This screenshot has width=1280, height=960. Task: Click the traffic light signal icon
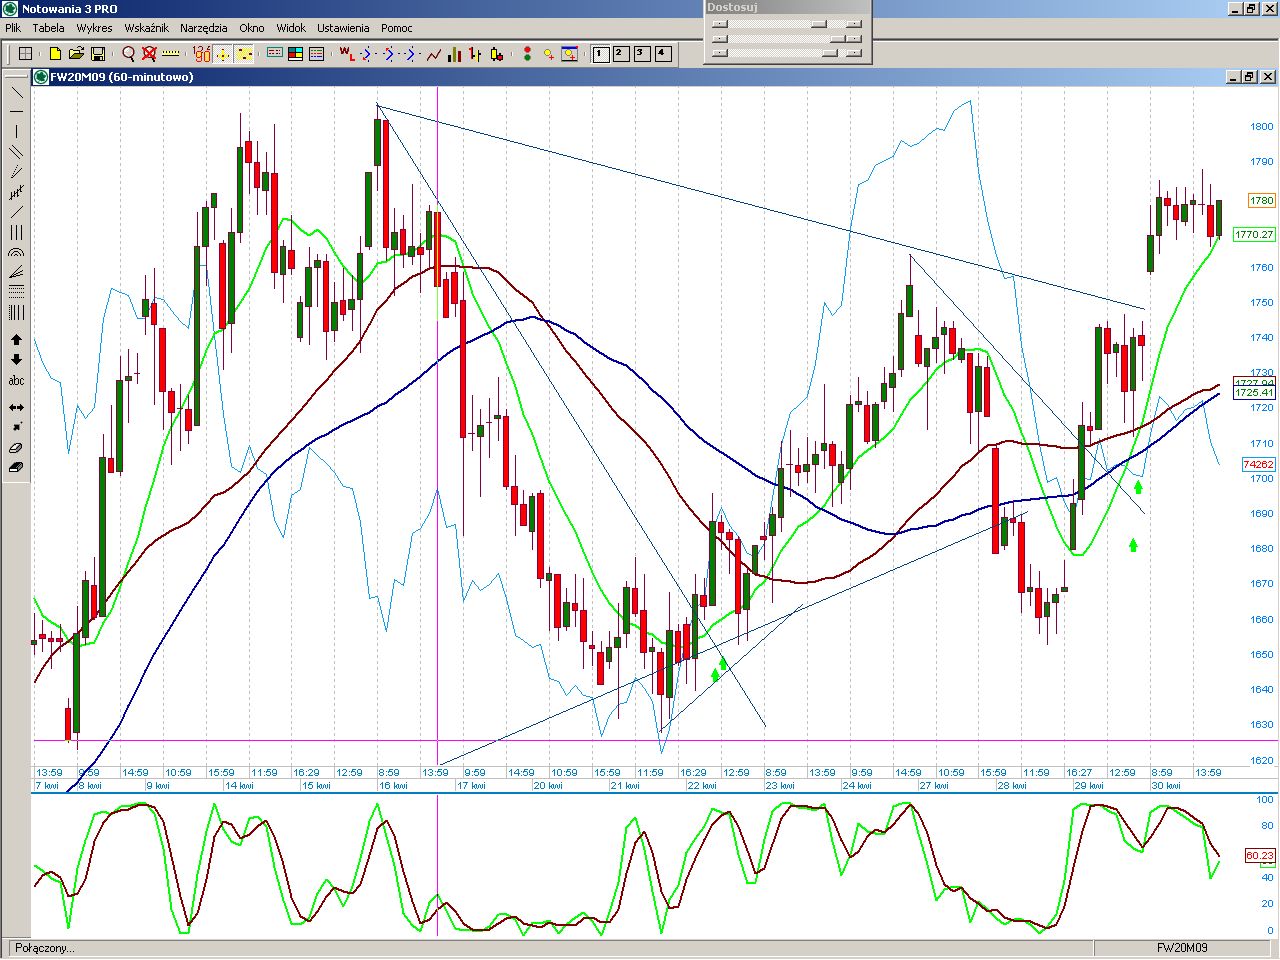[x=527, y=54]
